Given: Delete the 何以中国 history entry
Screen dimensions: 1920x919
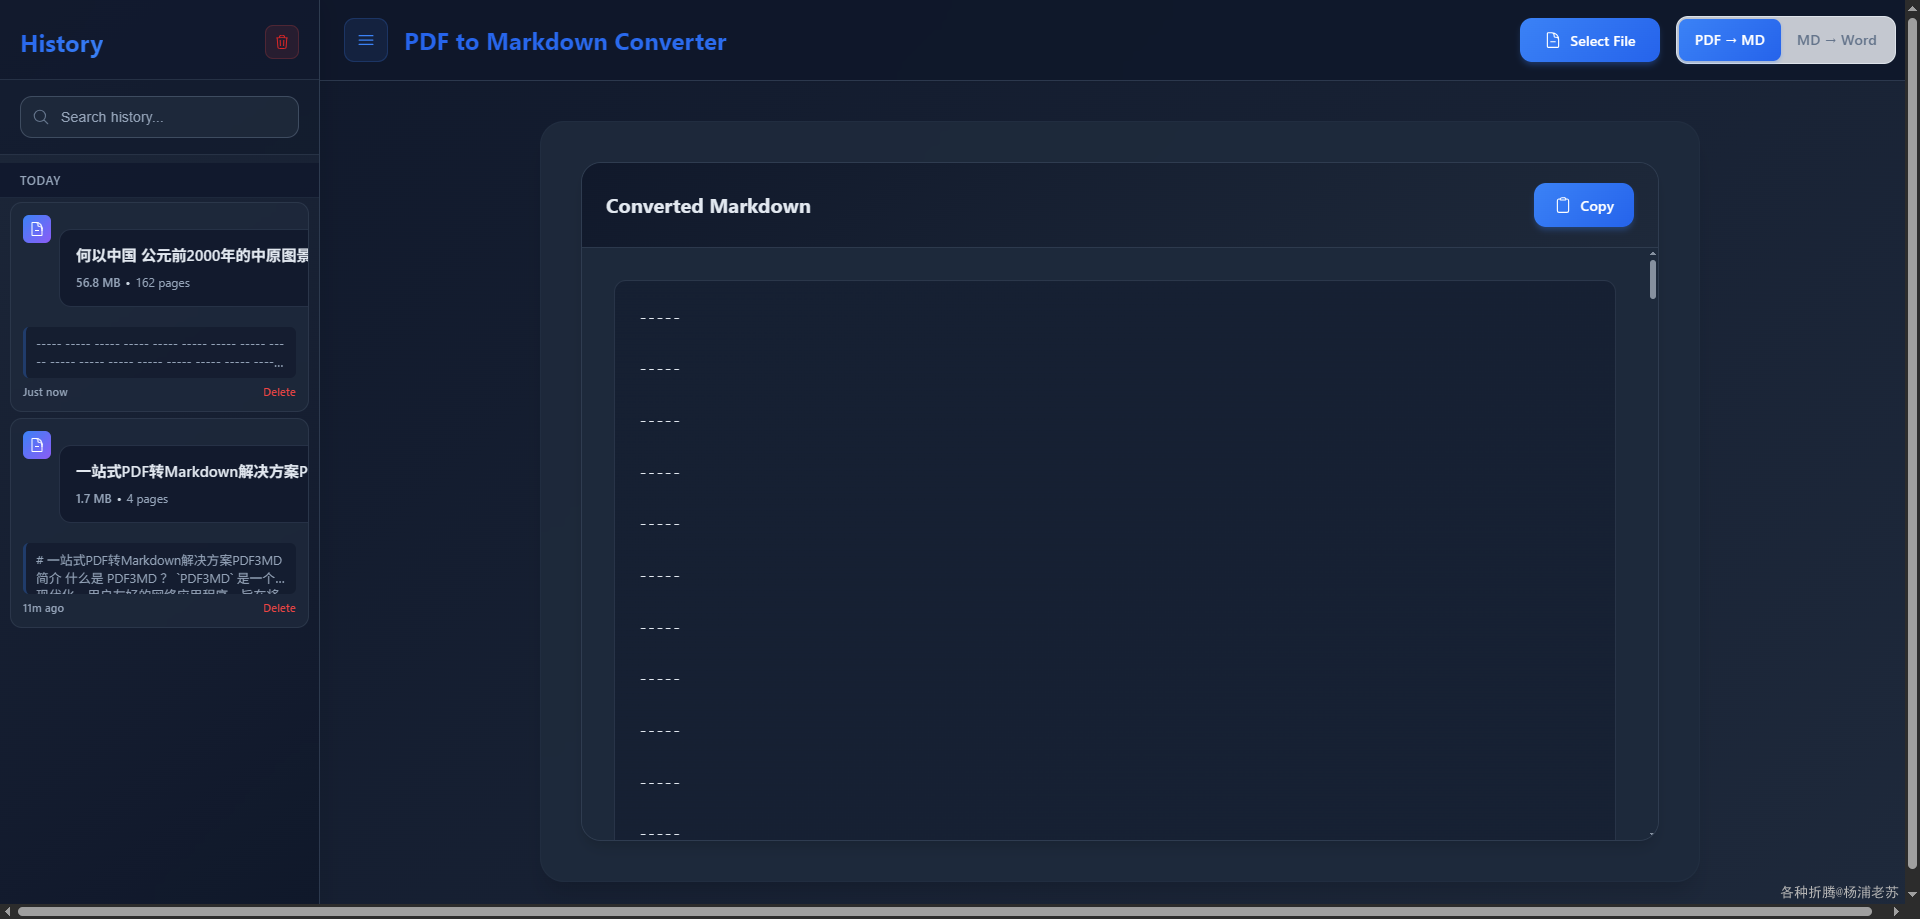Looking at the screenshot, I should 279,392.
